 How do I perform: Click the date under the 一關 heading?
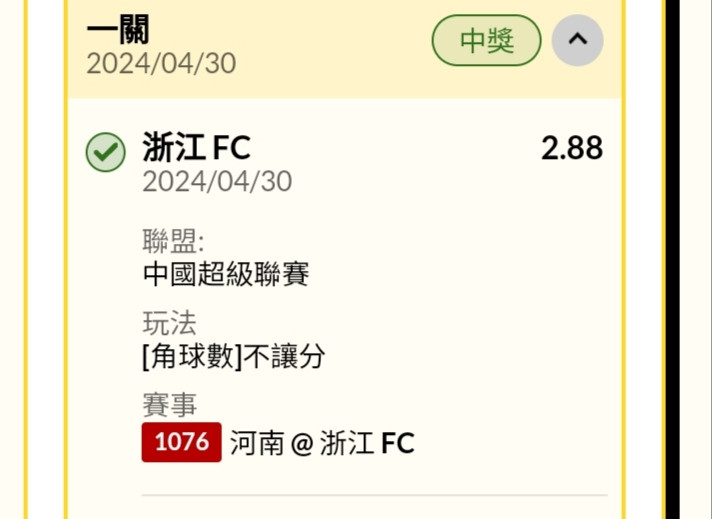pos(161,64)
